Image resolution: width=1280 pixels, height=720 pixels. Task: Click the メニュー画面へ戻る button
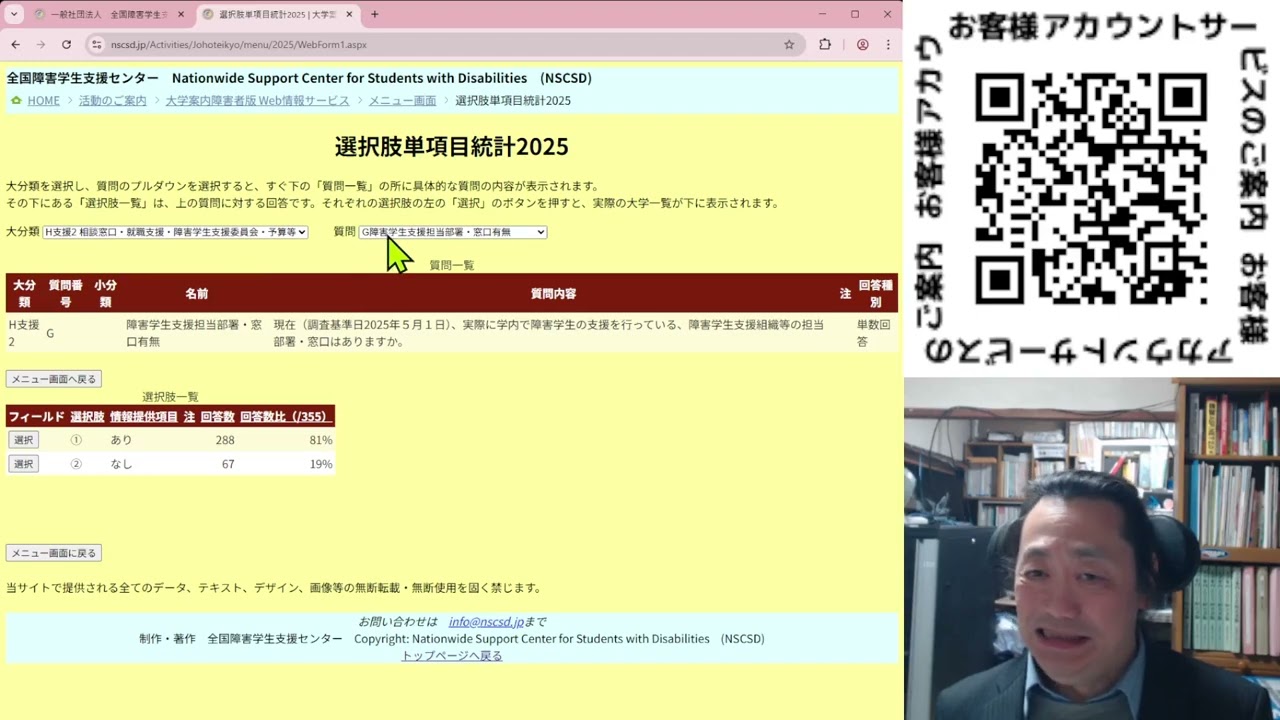coord(53,379)
